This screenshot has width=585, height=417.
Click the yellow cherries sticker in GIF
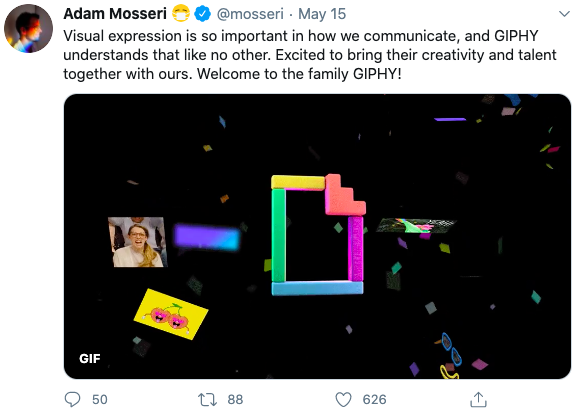coord(171,314)
